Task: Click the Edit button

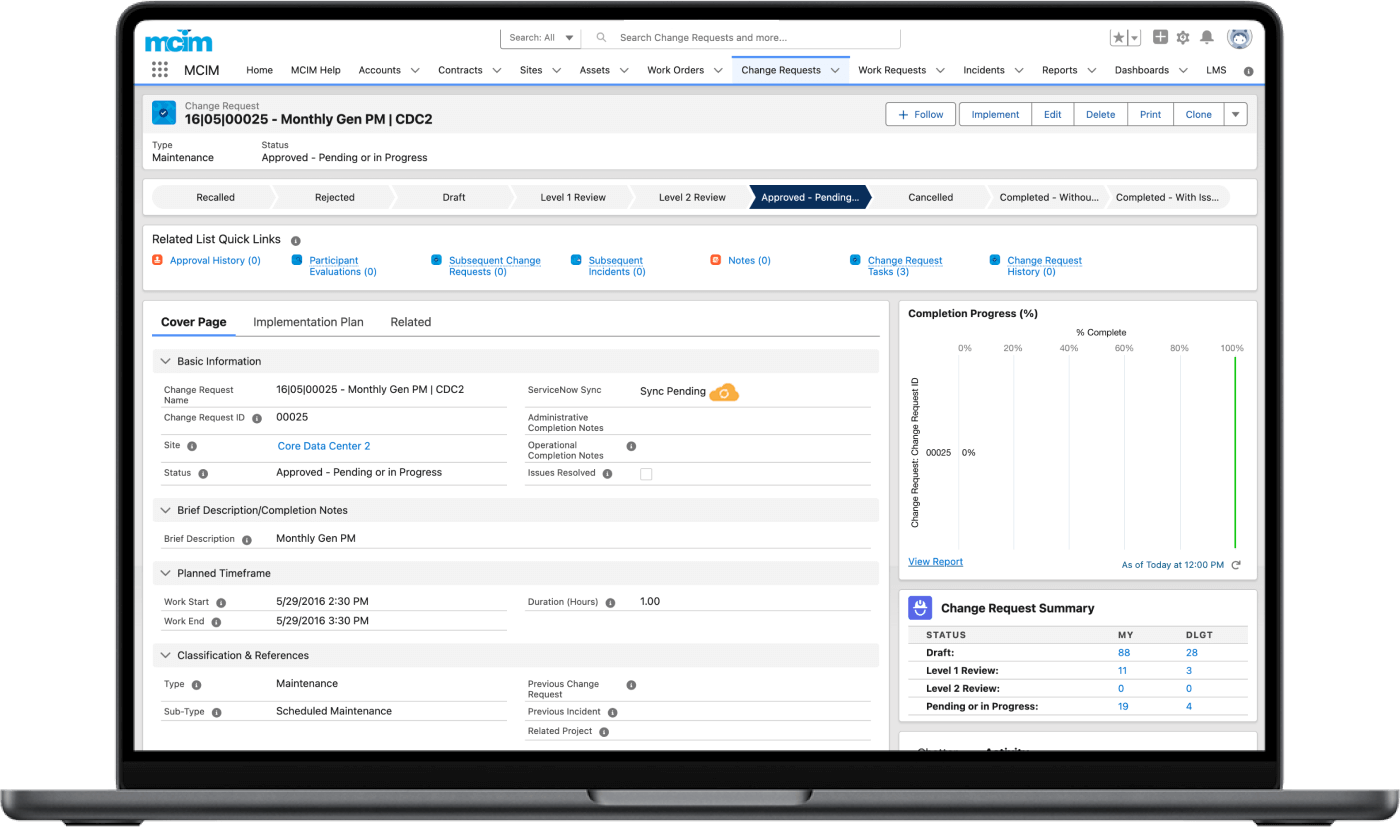Action: (1053, 114)
